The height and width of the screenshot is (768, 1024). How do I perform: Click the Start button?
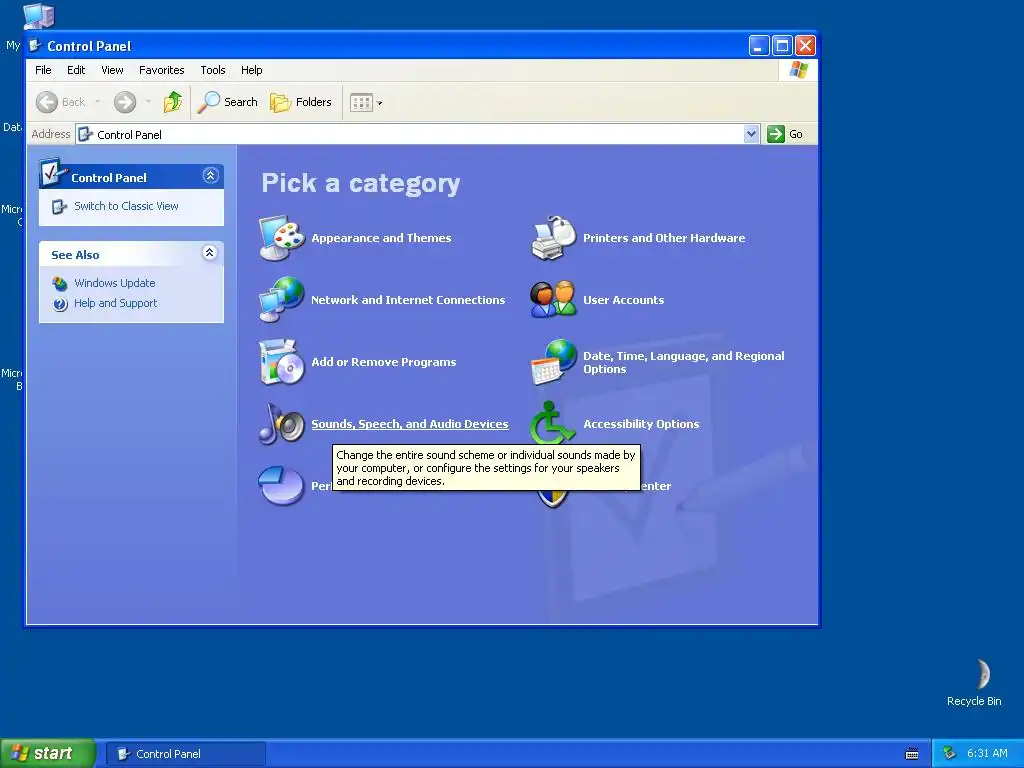(48, 753)
